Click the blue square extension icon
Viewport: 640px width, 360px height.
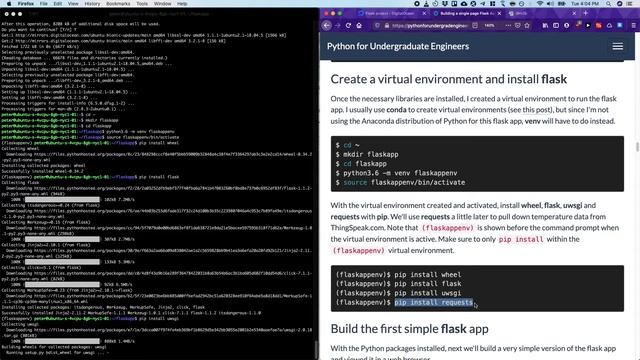(x=620, y=25)
